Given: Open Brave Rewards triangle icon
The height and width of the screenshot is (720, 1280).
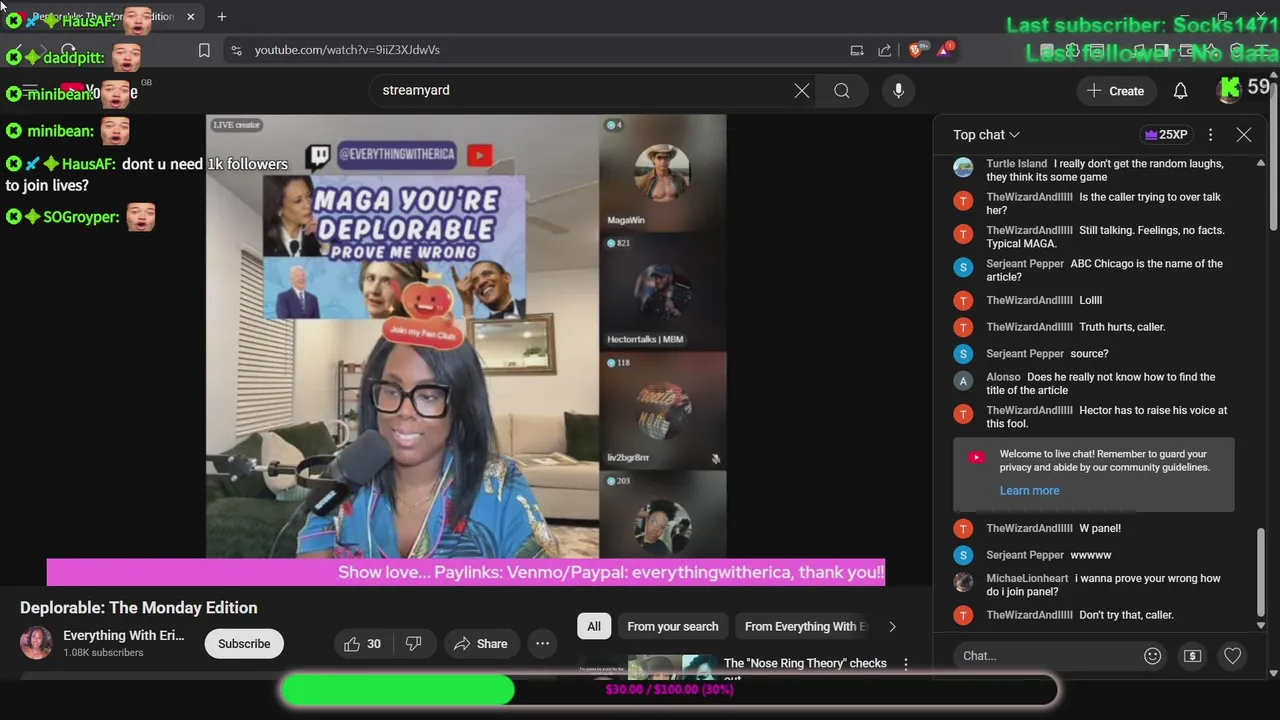Looking at the screenshot, I should (x=944, y=50).
